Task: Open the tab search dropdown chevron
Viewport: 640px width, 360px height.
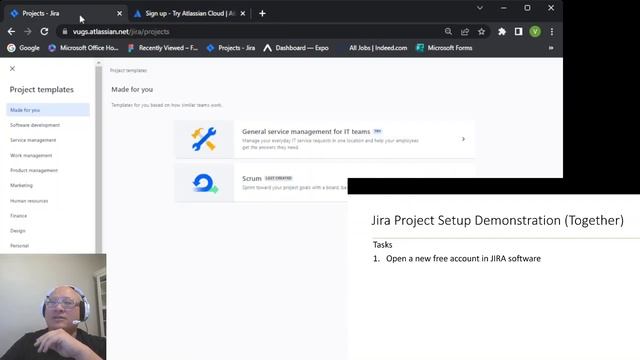Action: click(x=480, y=8)
